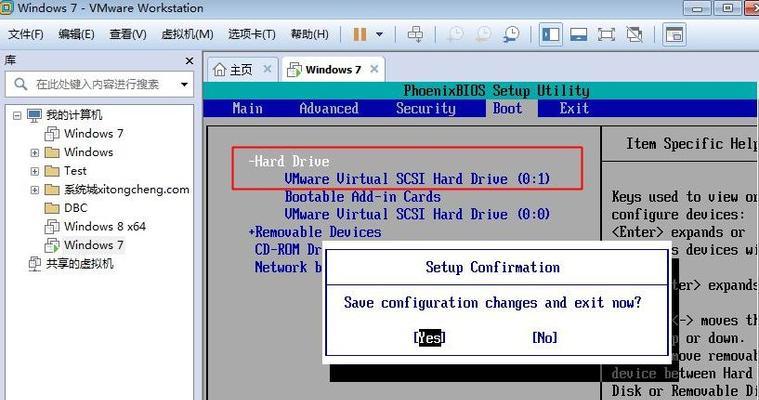759x400 pixels.
Task: Select 共享的虚拟机 in library
Action: [79, 263]
